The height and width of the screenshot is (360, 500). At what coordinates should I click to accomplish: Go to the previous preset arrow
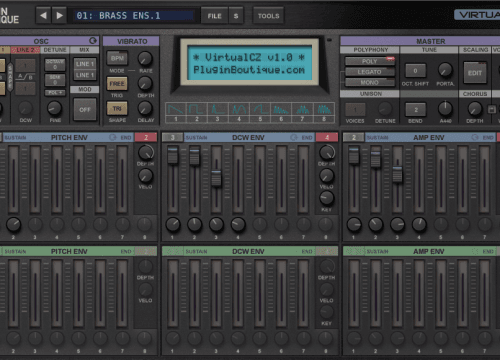click(43, 15)
